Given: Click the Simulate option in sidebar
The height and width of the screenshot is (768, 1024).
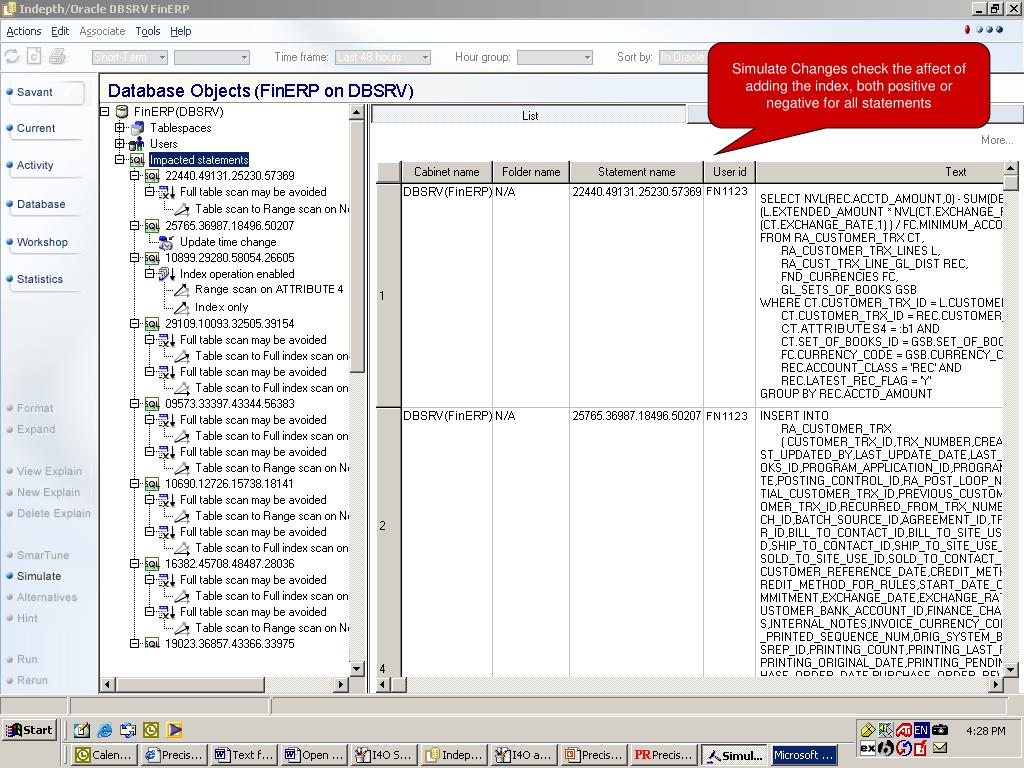Looking at the screenshot, I should [39, 577].
